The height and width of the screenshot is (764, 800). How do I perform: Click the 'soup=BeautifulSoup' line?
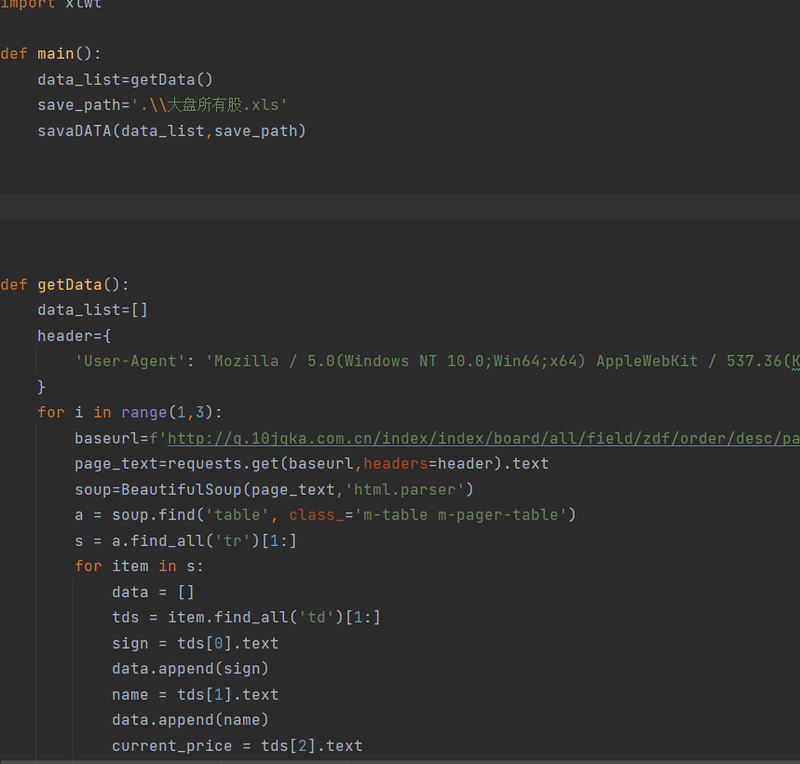tap(274, 490)
